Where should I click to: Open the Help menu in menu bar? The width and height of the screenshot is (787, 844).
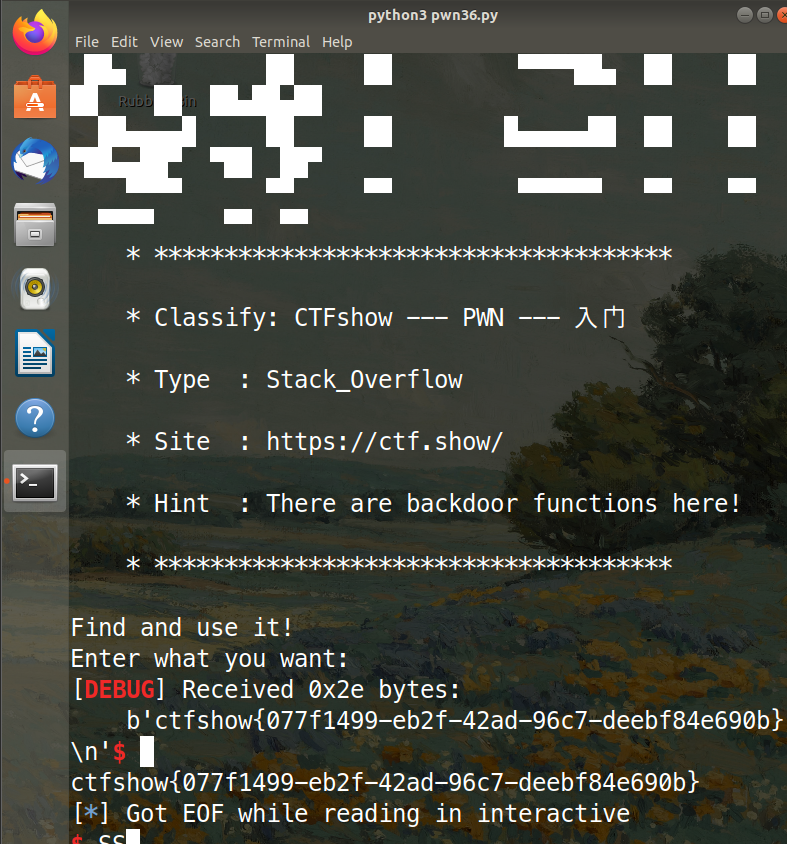pyautogui.click(x=337, y=42)
